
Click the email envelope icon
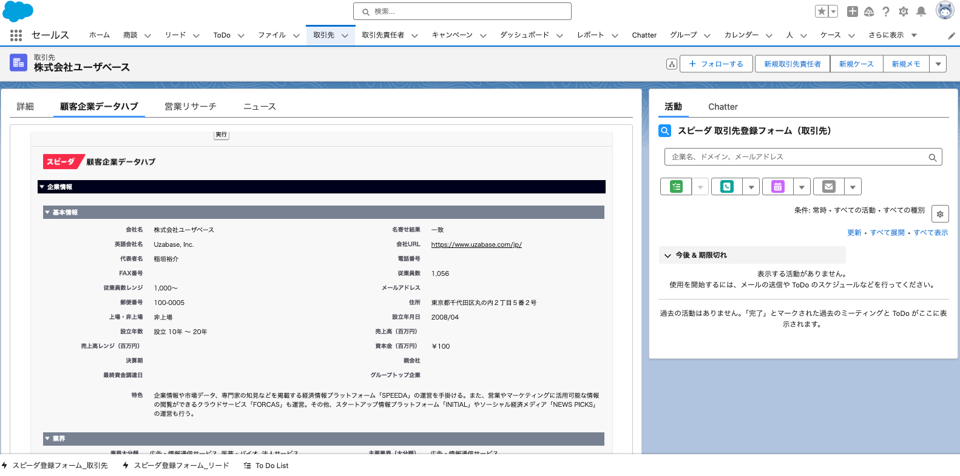tap(829, 187)
